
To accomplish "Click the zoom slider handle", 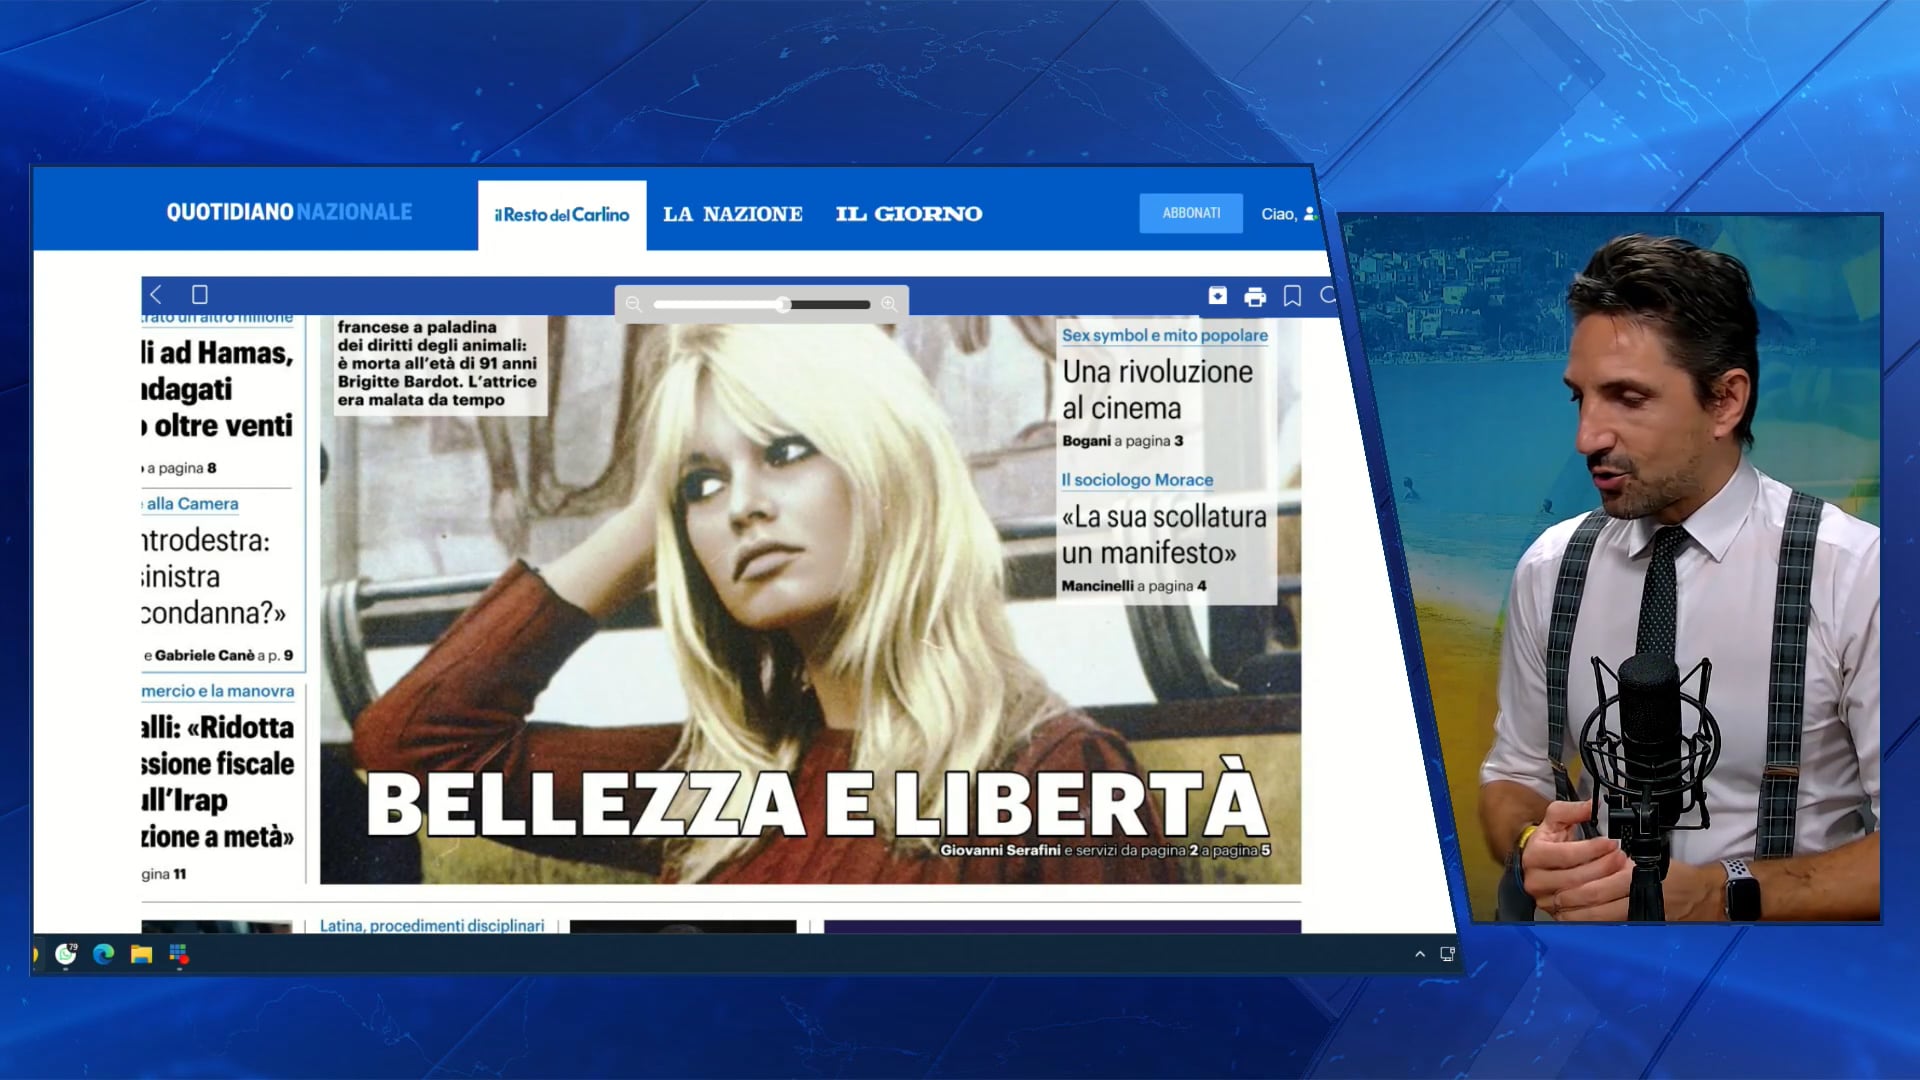I will coord(783,304).
